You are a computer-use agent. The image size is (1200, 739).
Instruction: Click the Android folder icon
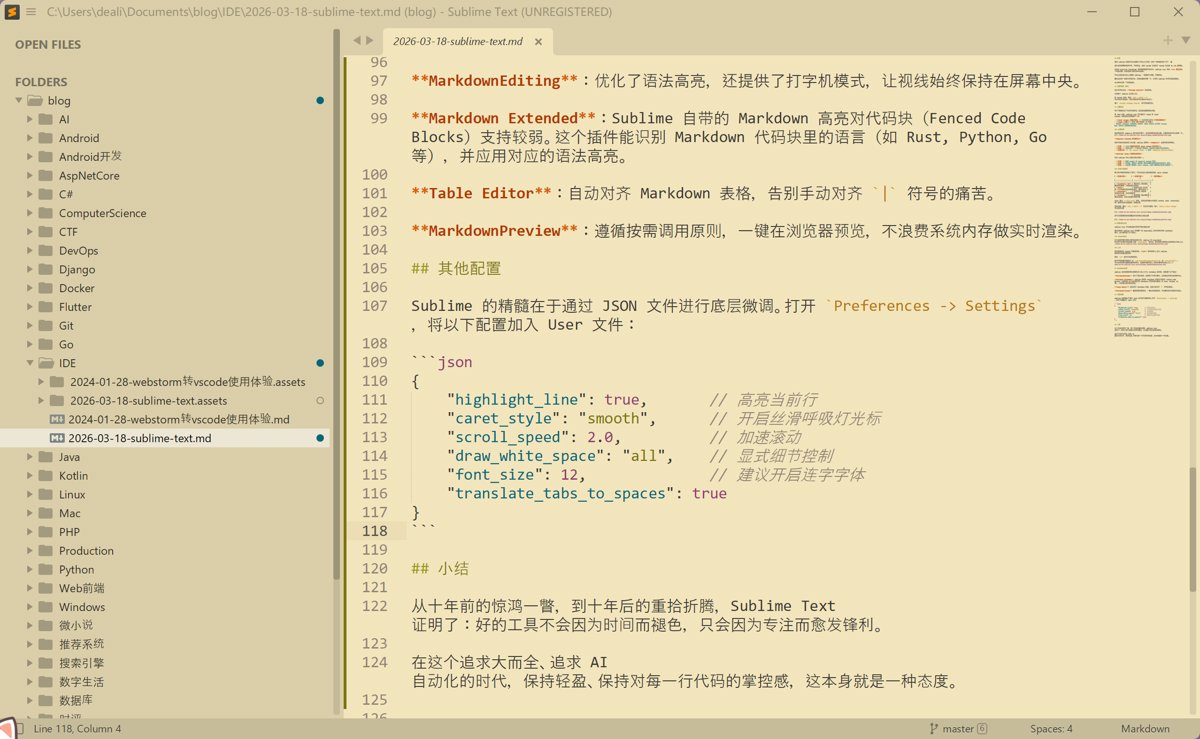(45, 138)
